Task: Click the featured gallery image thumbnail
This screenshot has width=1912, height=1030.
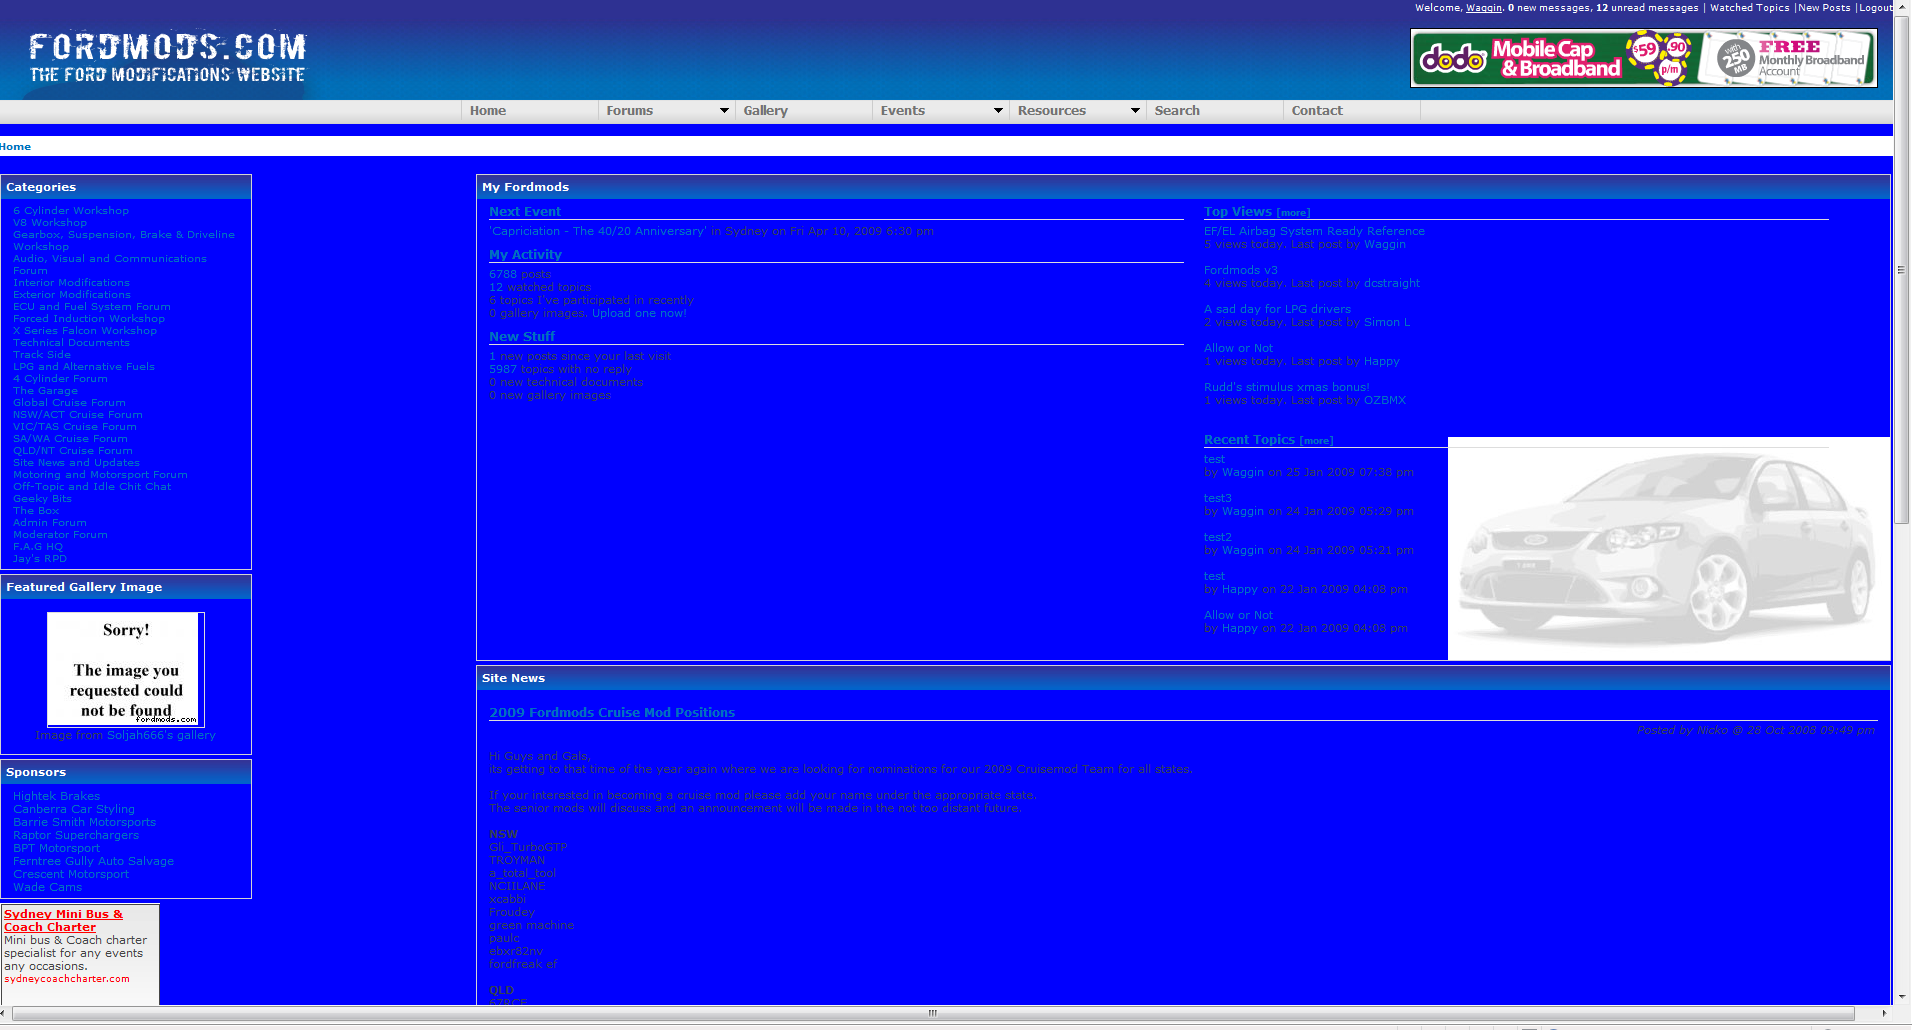Action: click(x=126, y=669)
